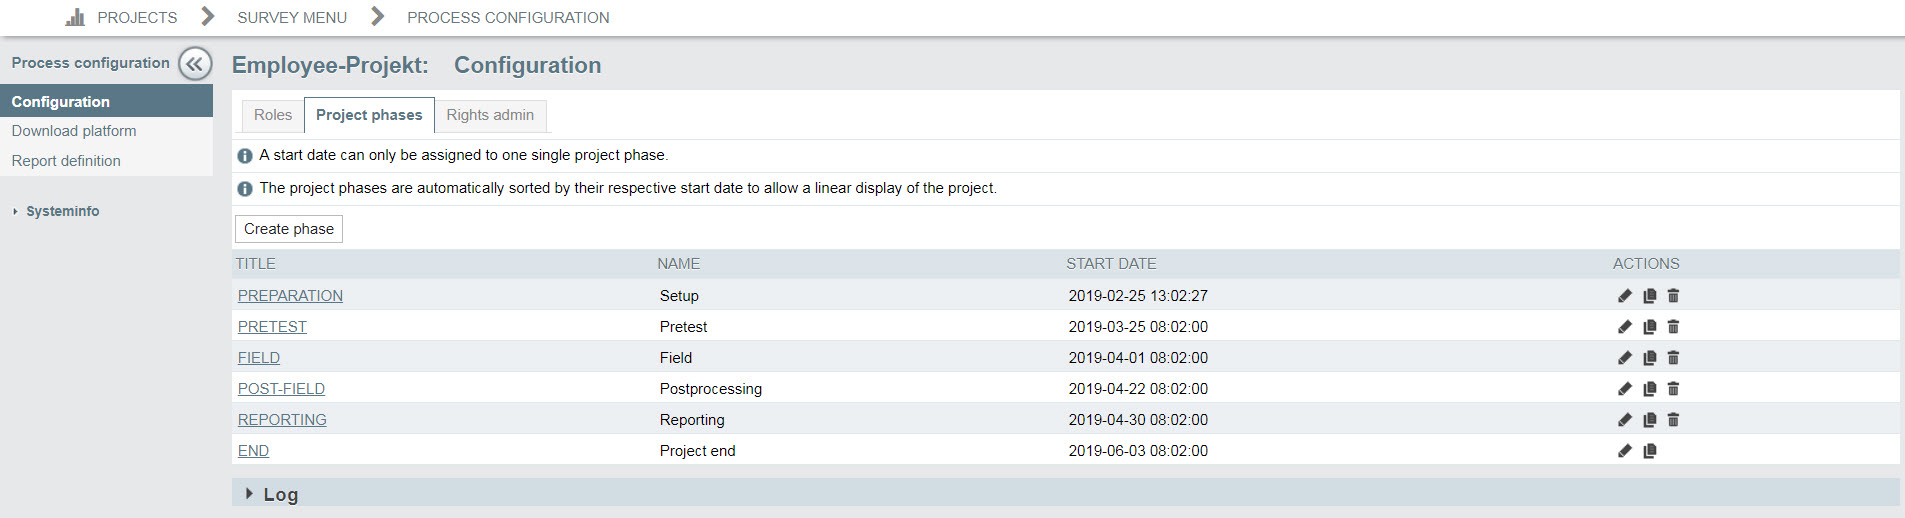Click the 'Employee-Projekt:' heading
The image size is (1905, 518).
click(330, 65)
